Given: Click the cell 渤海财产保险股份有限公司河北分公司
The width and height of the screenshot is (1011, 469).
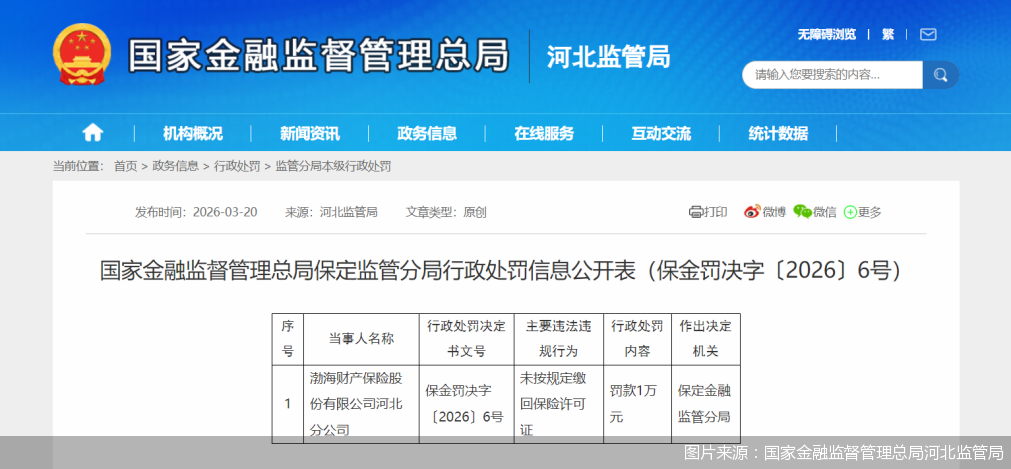Looking at the screenshot, I should coord(361,404).
